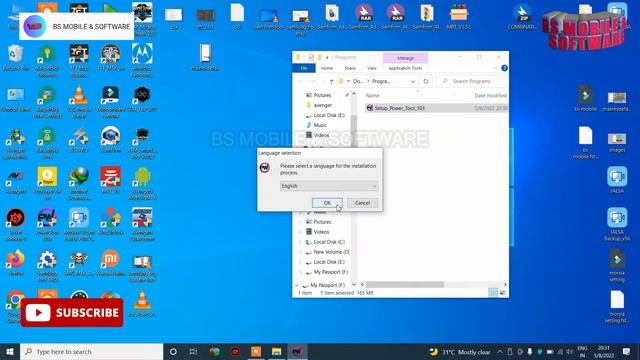This screenshot has width=640, height=360.
Task: Show hidden system tray icons
Action: (500, 351)
